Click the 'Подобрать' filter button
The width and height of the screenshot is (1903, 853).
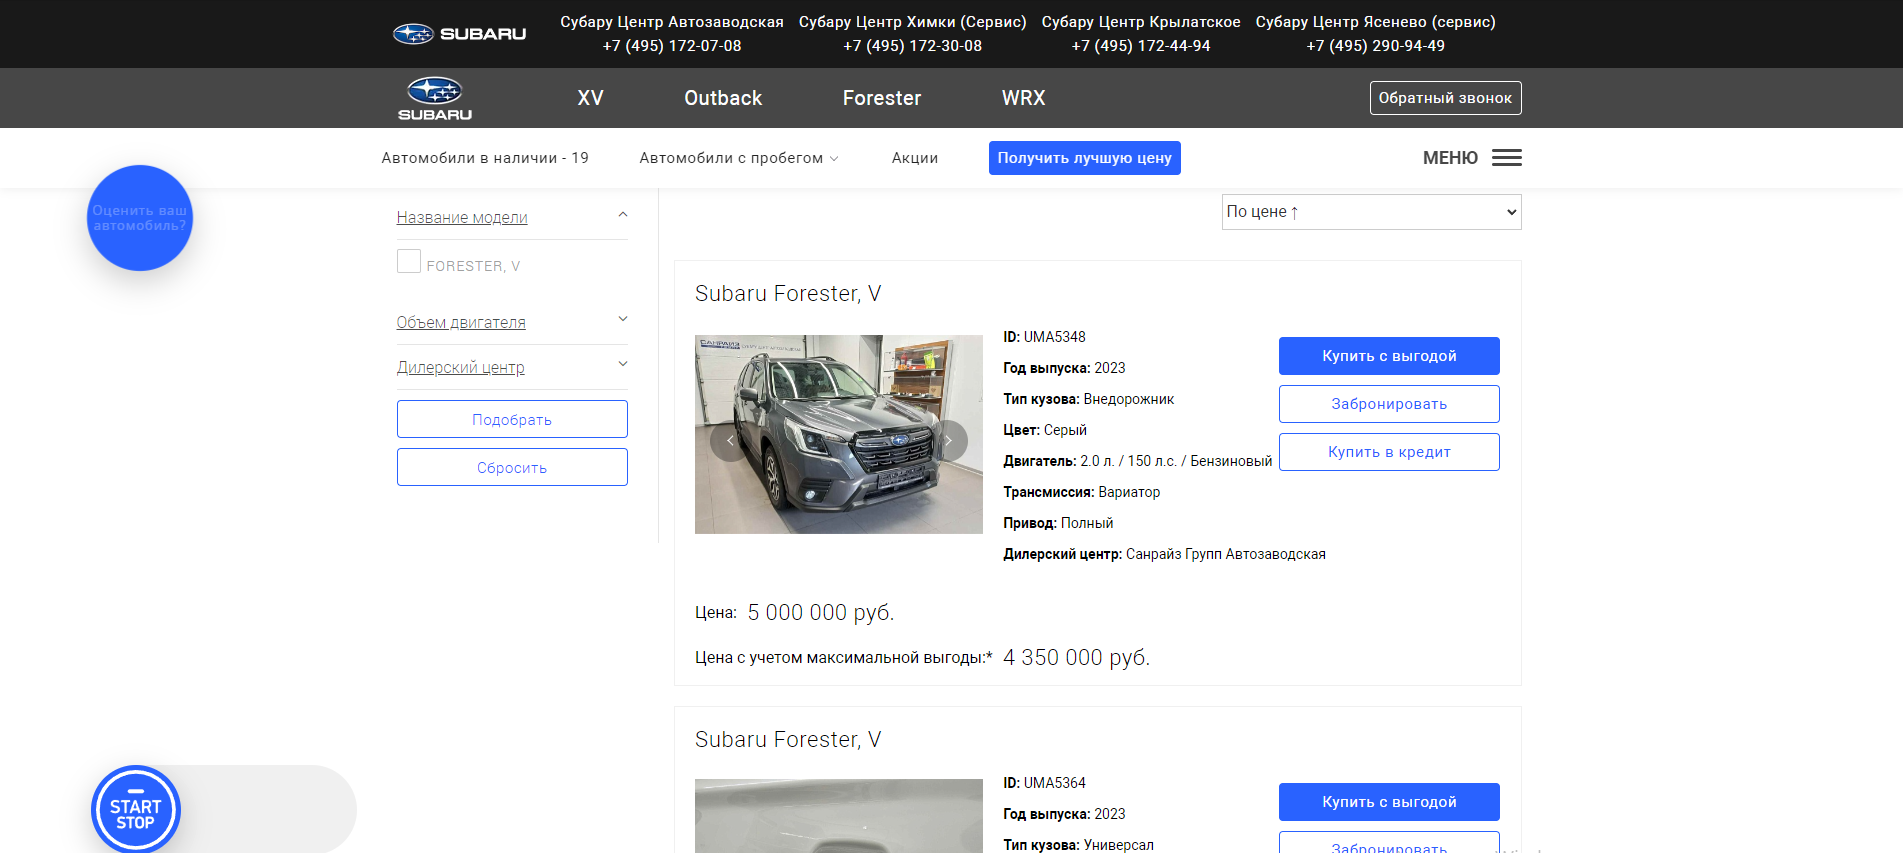click(512, 419)
